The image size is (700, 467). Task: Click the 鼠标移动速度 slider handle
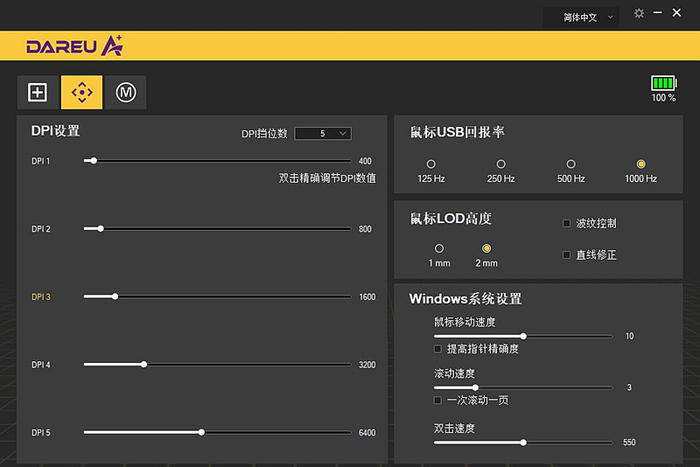tap(524, 336)
